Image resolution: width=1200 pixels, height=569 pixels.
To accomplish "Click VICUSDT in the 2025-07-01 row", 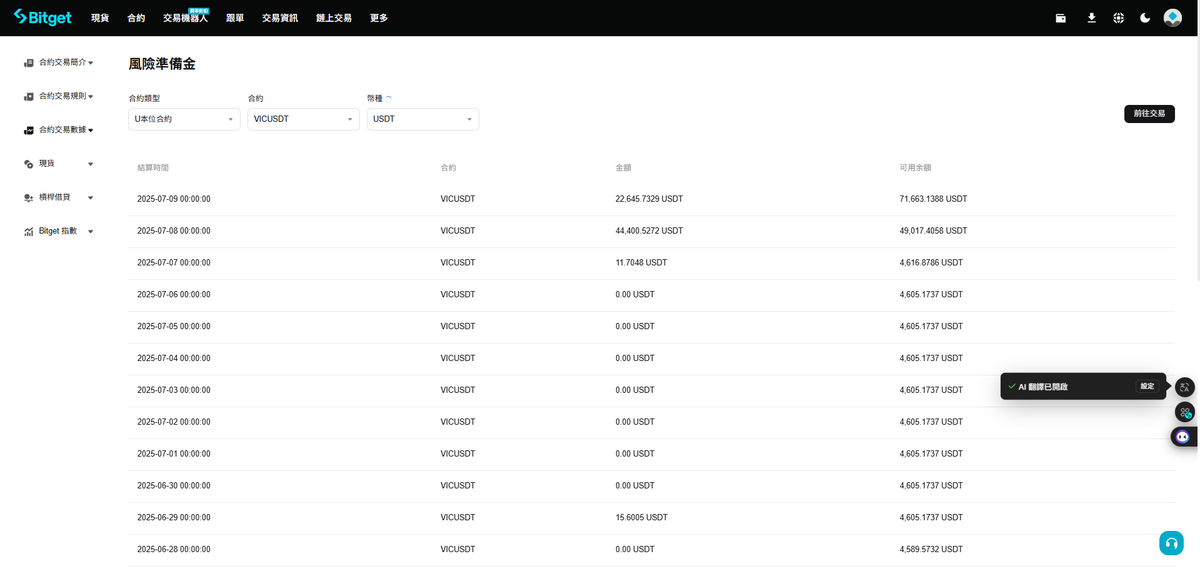I will (x=458, y=454).
